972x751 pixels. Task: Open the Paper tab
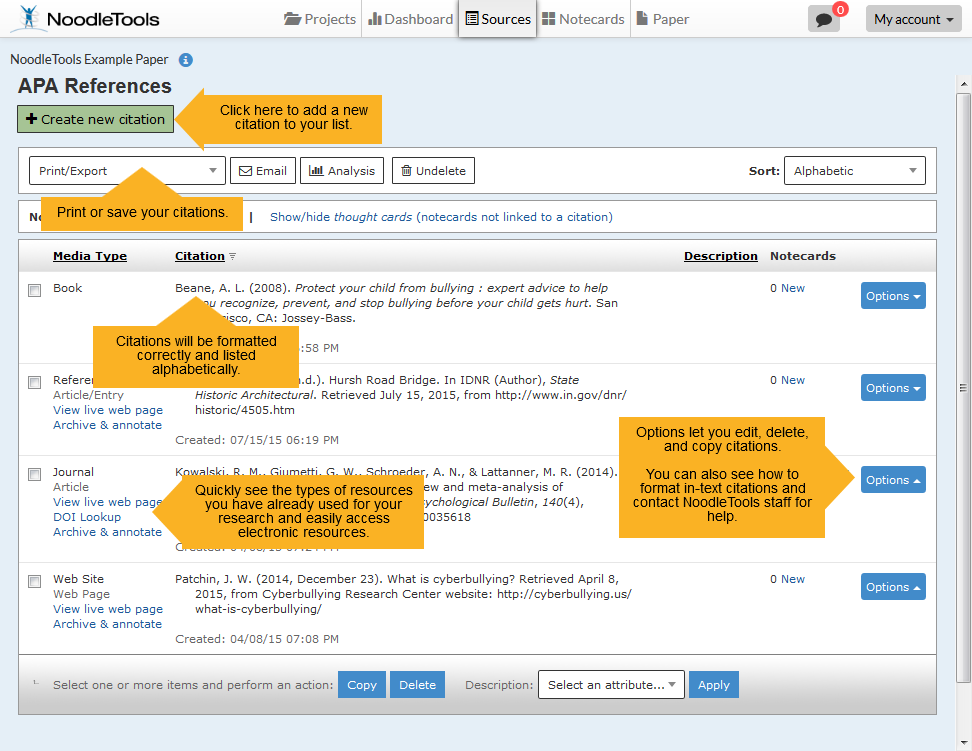tap(663, 19)
